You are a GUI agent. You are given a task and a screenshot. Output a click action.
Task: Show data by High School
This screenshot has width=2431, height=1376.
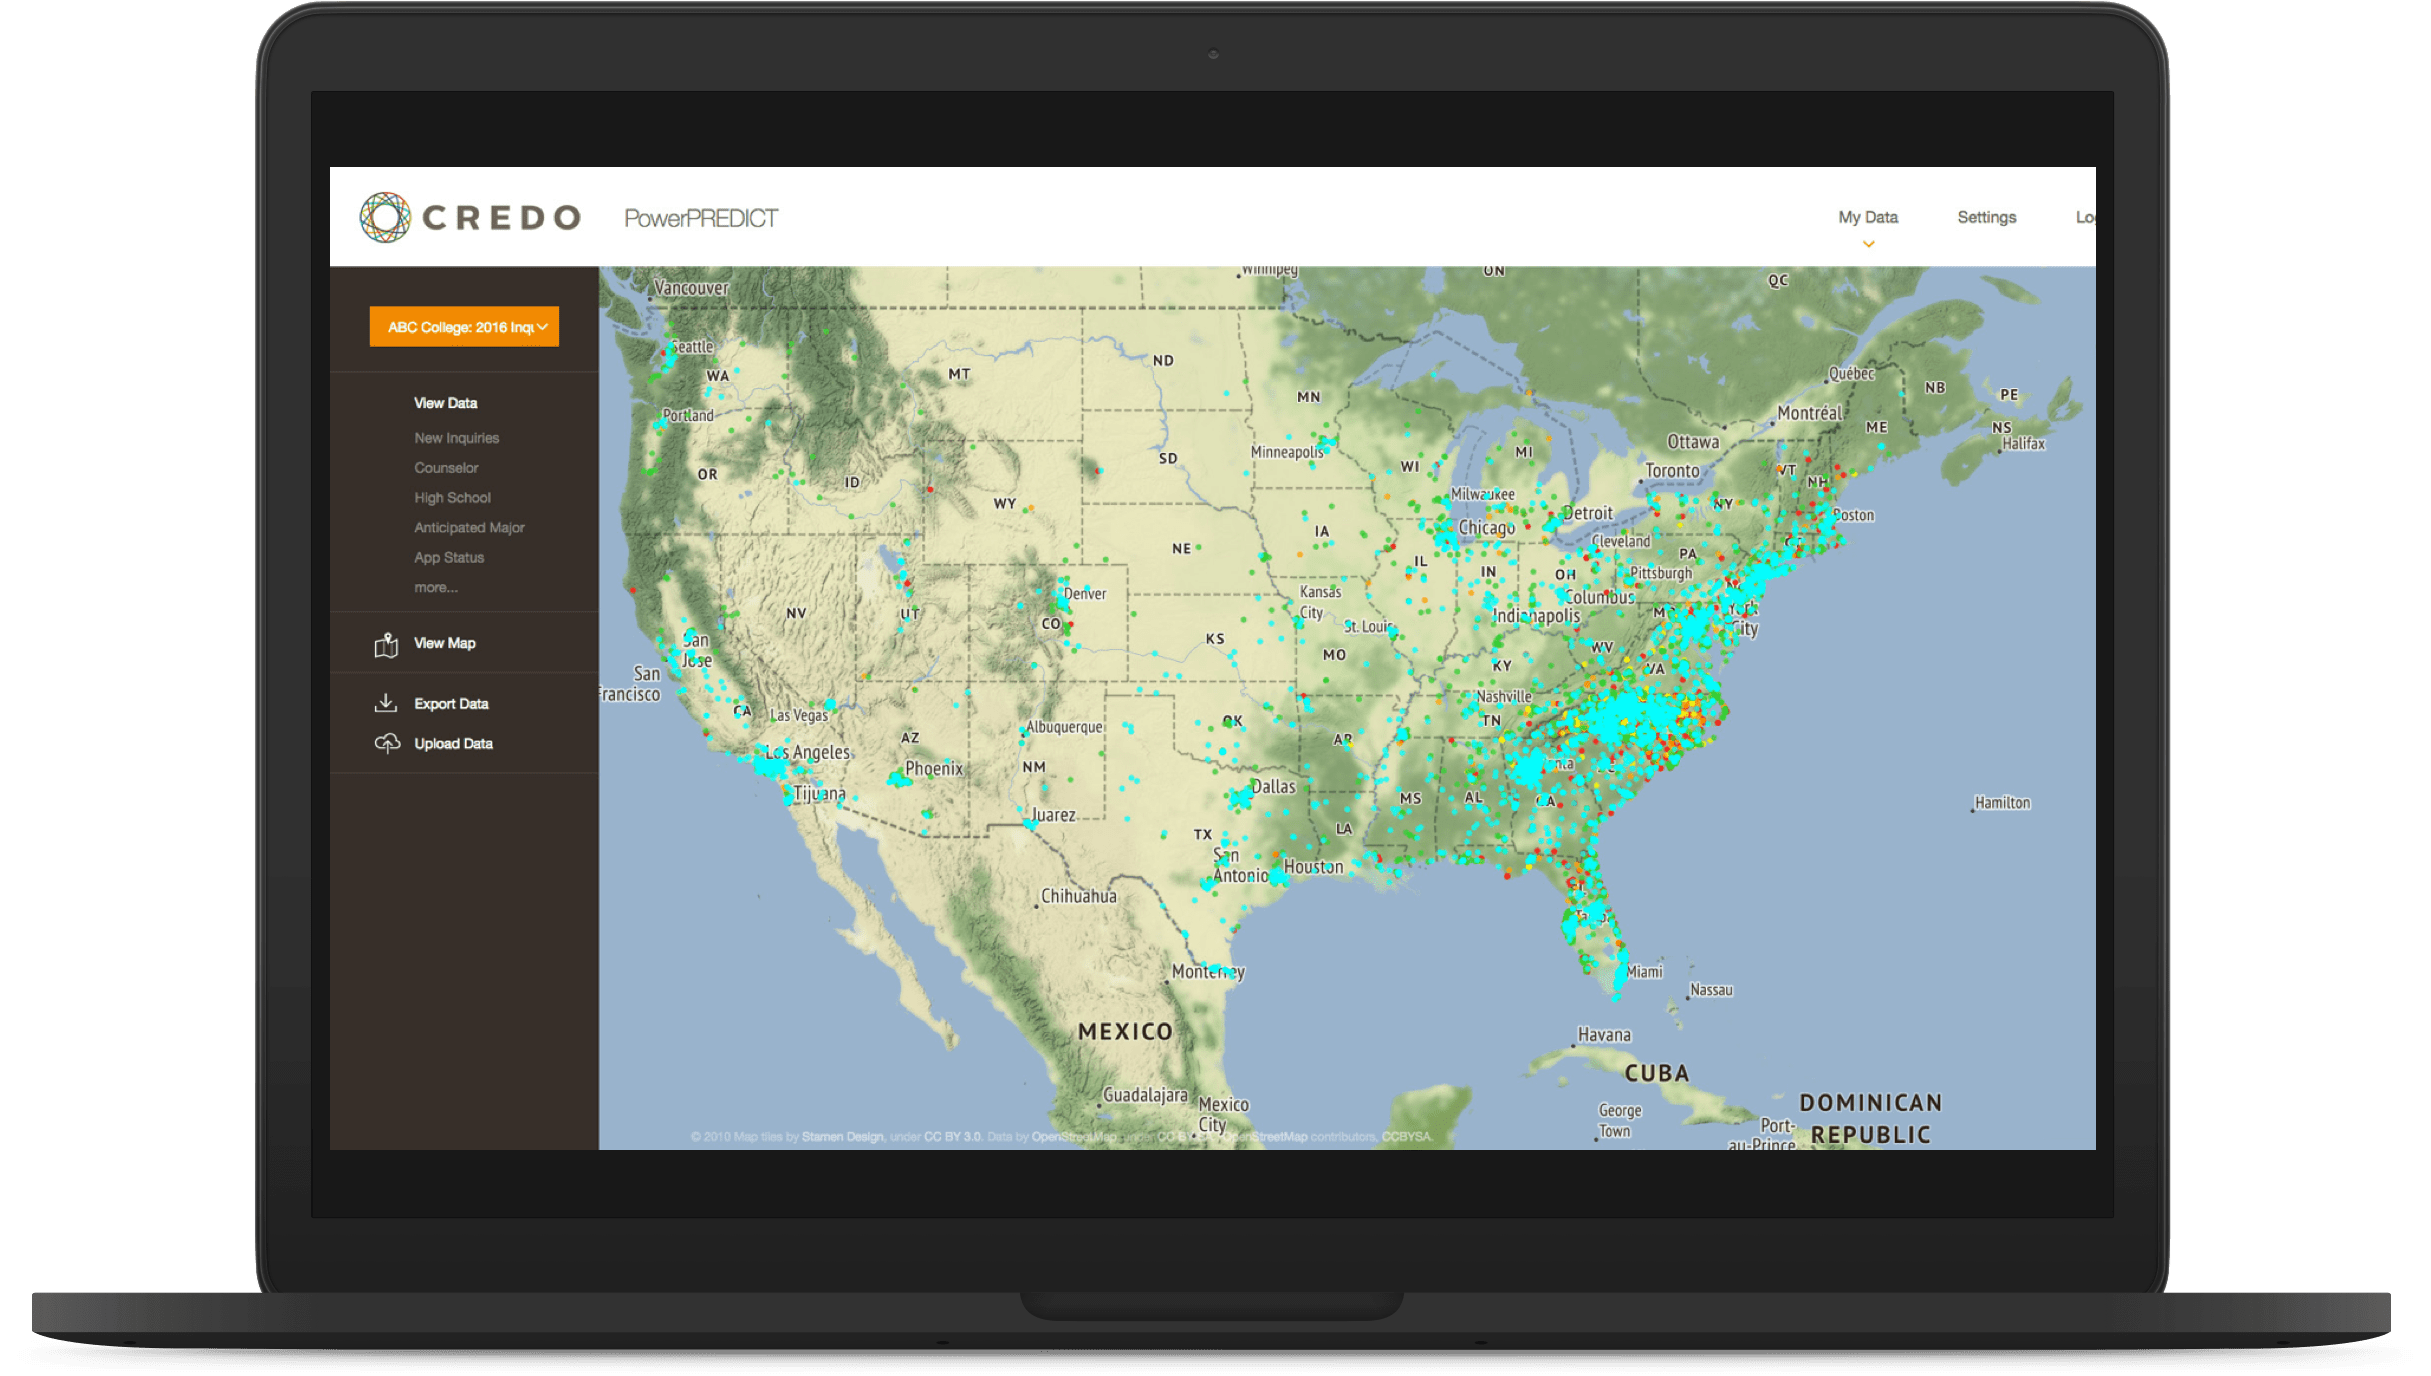tap(452, 498)
